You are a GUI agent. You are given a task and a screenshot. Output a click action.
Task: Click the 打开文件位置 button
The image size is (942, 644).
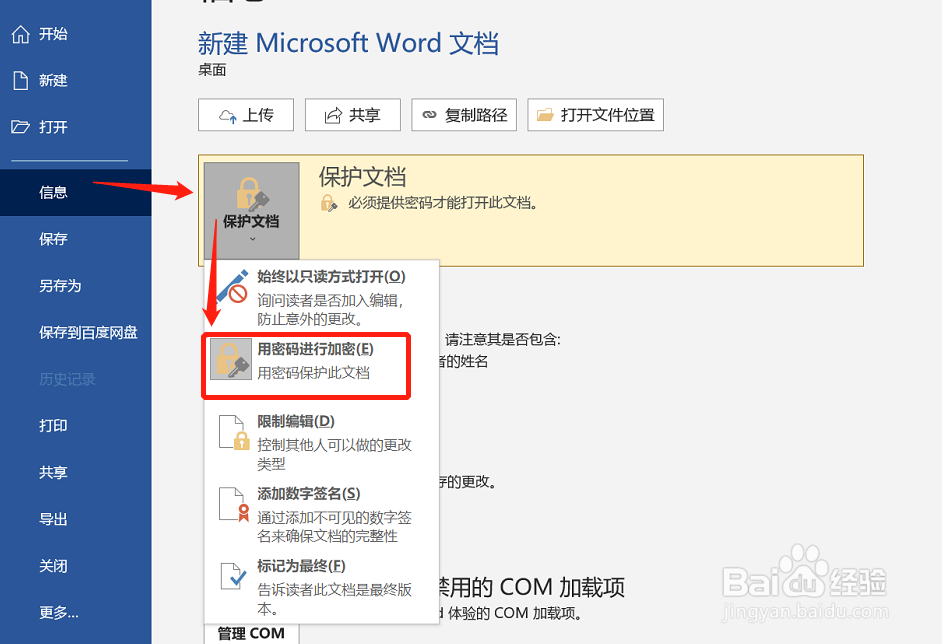(595, 115)
